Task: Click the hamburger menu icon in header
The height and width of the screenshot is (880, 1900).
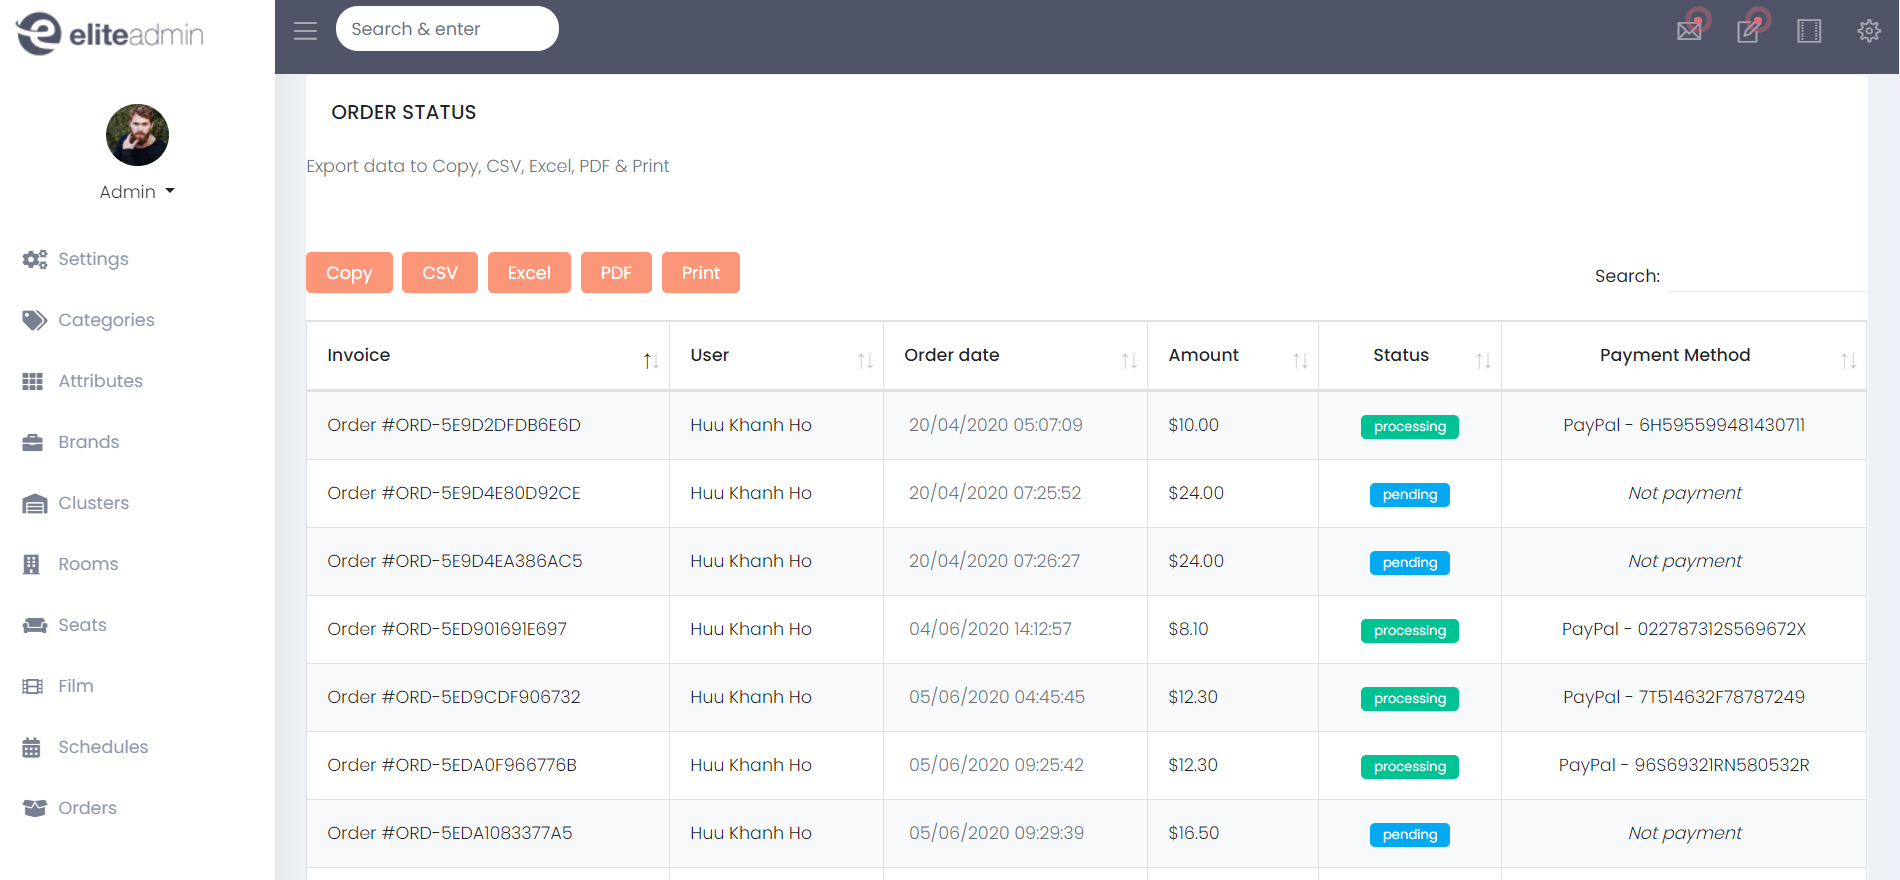Action: (305, 31)
